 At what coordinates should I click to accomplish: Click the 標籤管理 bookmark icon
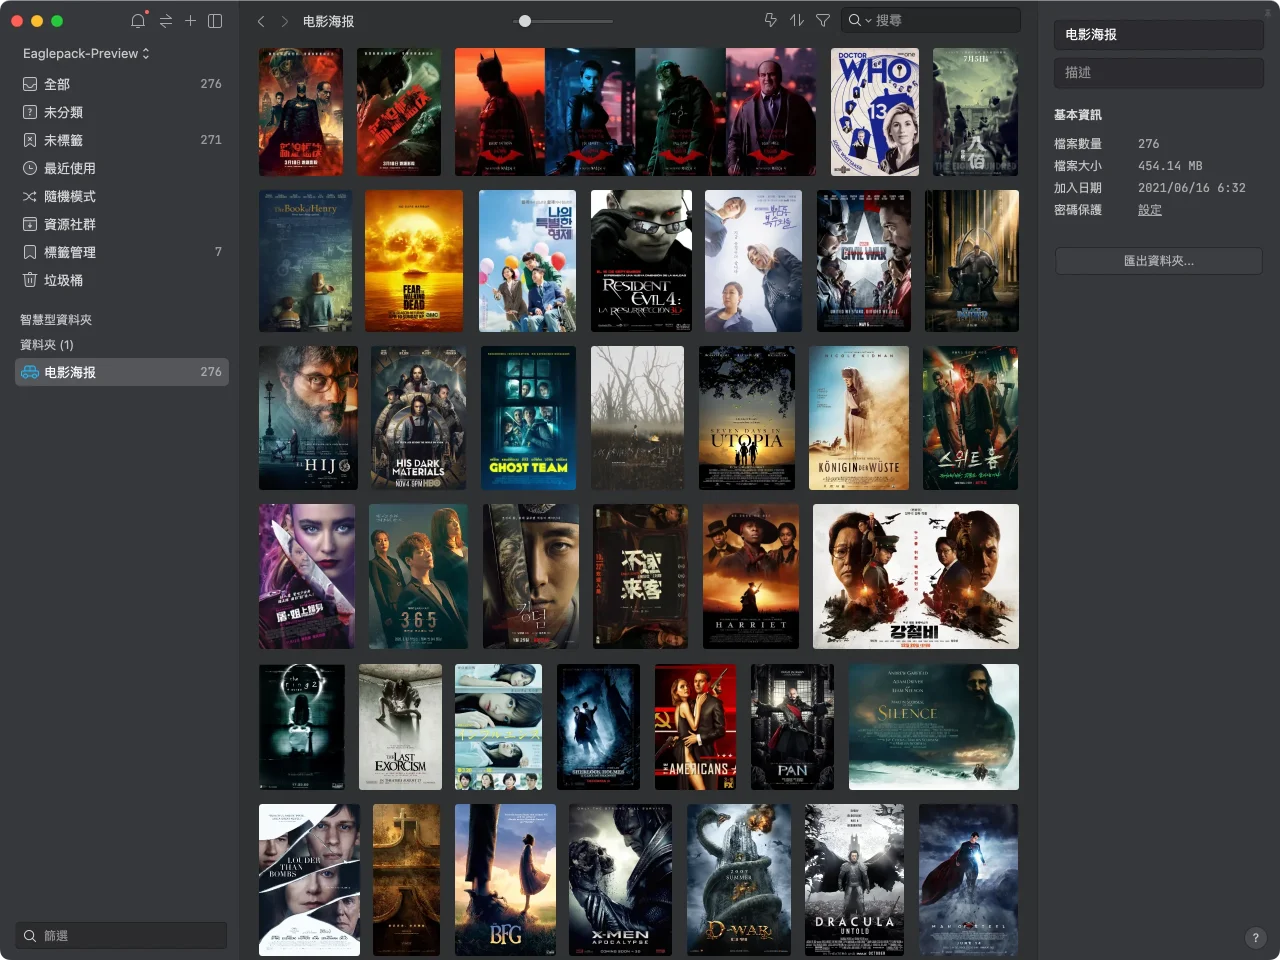[x=30, y=252]
